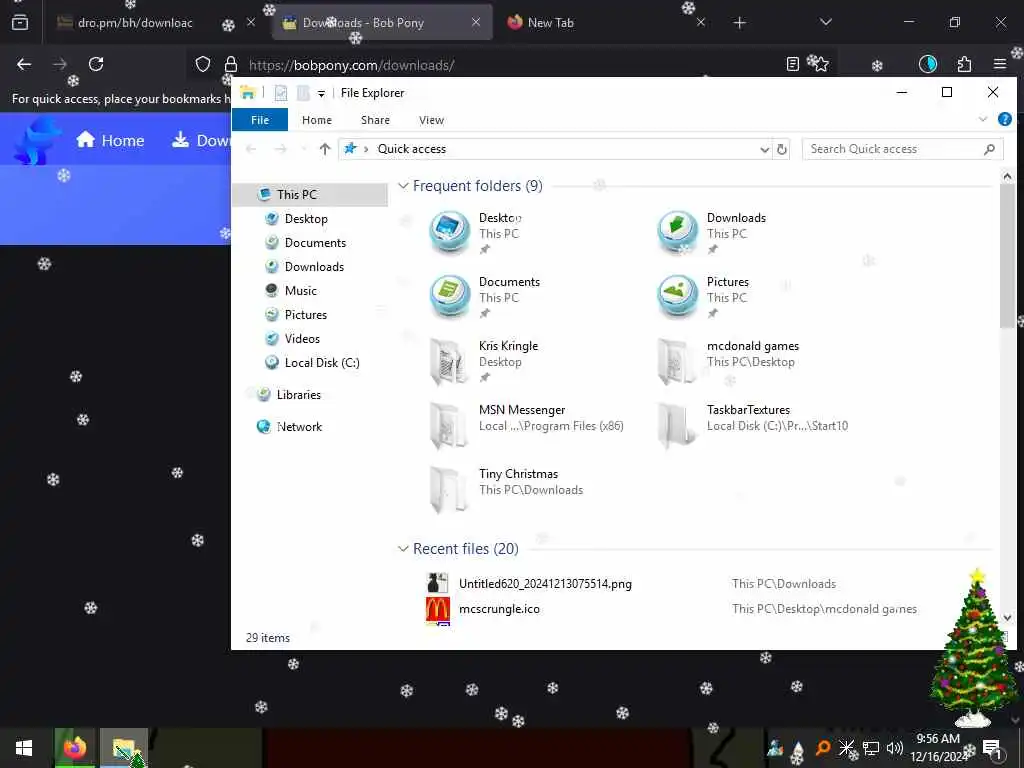Go back in Firefox

tap(24, 64)
